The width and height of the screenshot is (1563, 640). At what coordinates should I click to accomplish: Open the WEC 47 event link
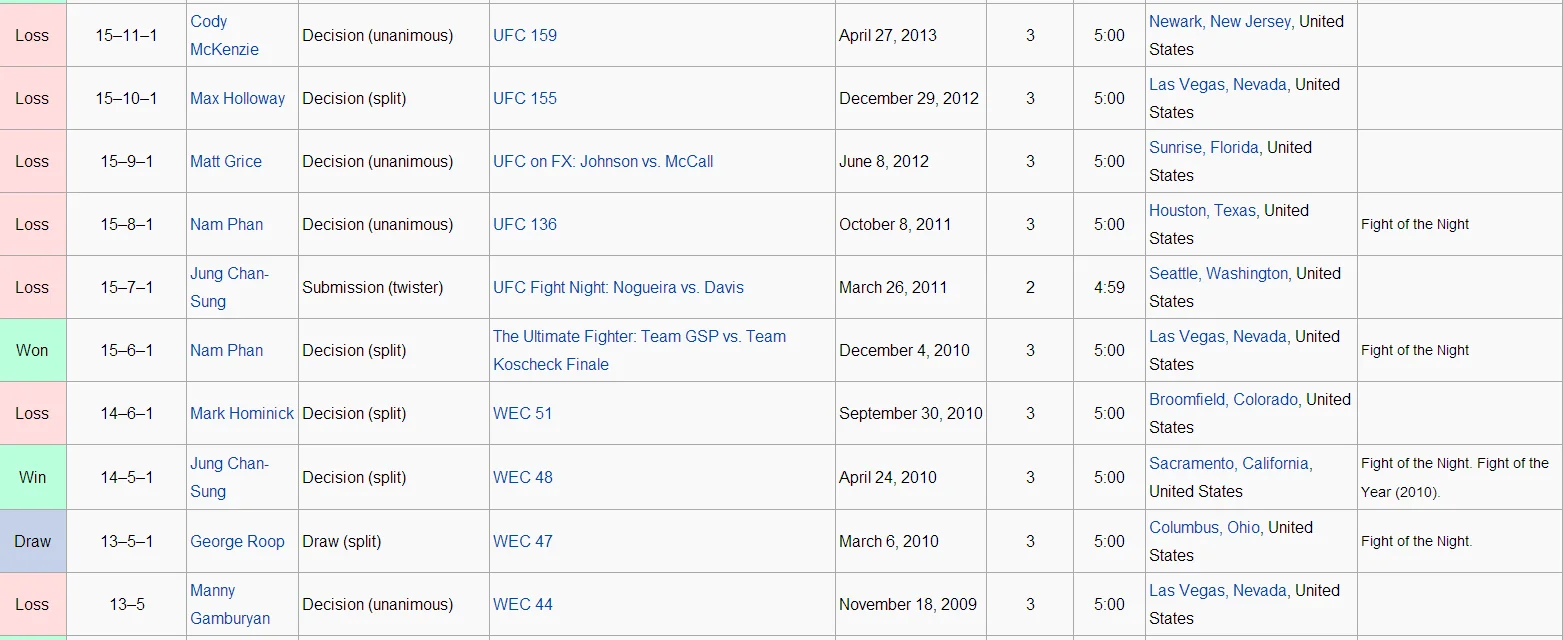pyautogui.click(x=522, y=541)
